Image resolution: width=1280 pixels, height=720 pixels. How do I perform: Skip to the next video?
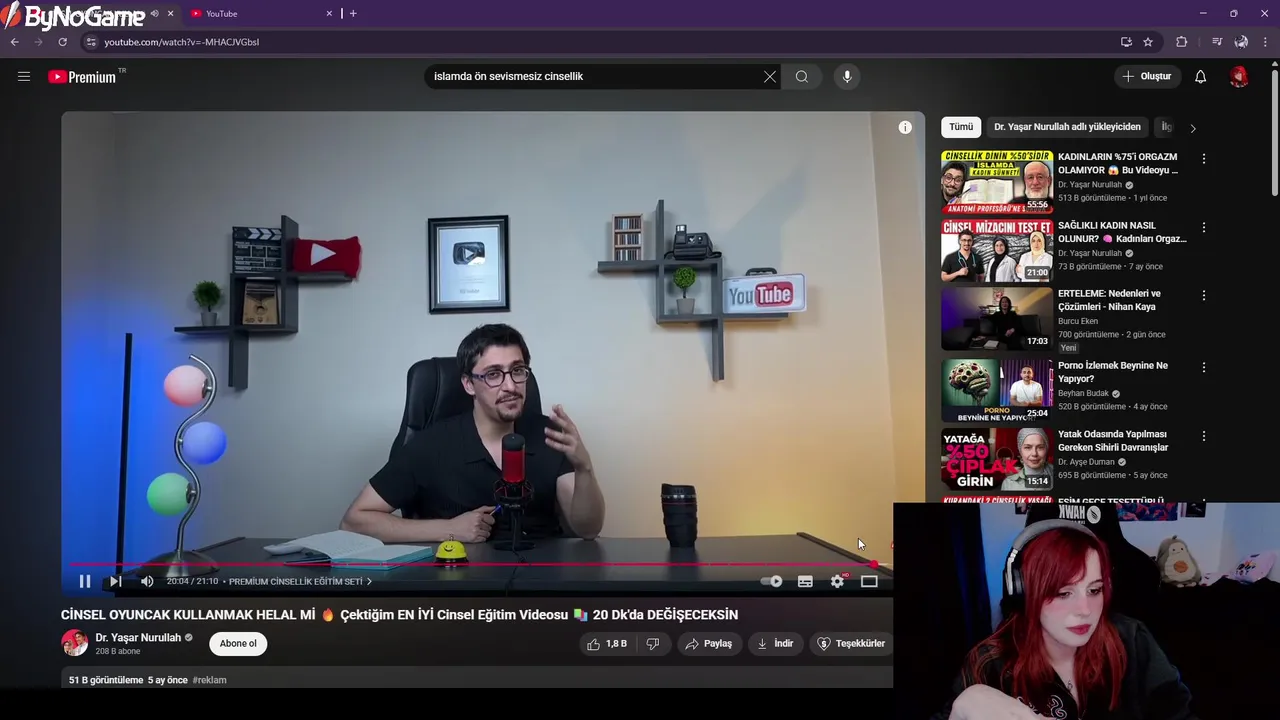pyautogui.click(x=116, y=581)
